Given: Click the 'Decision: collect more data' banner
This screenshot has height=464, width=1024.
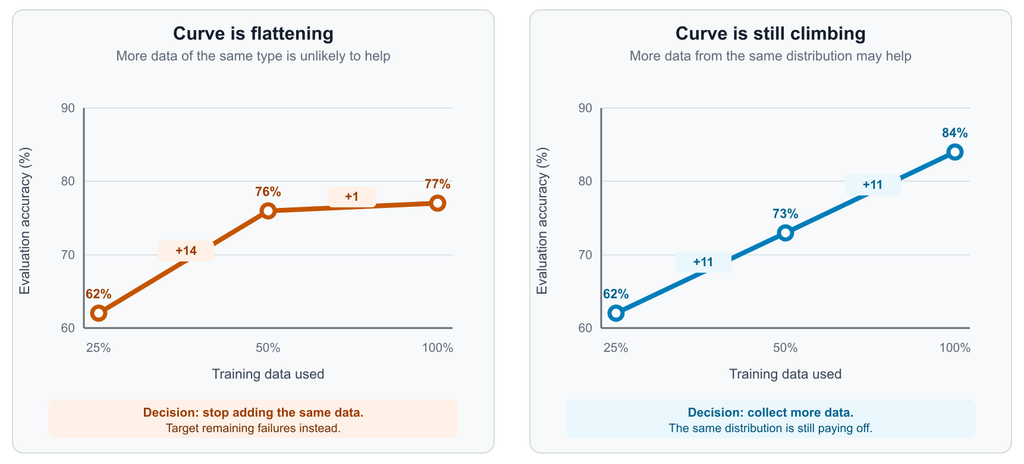Looking at the screenshot, I should point(771,418).
